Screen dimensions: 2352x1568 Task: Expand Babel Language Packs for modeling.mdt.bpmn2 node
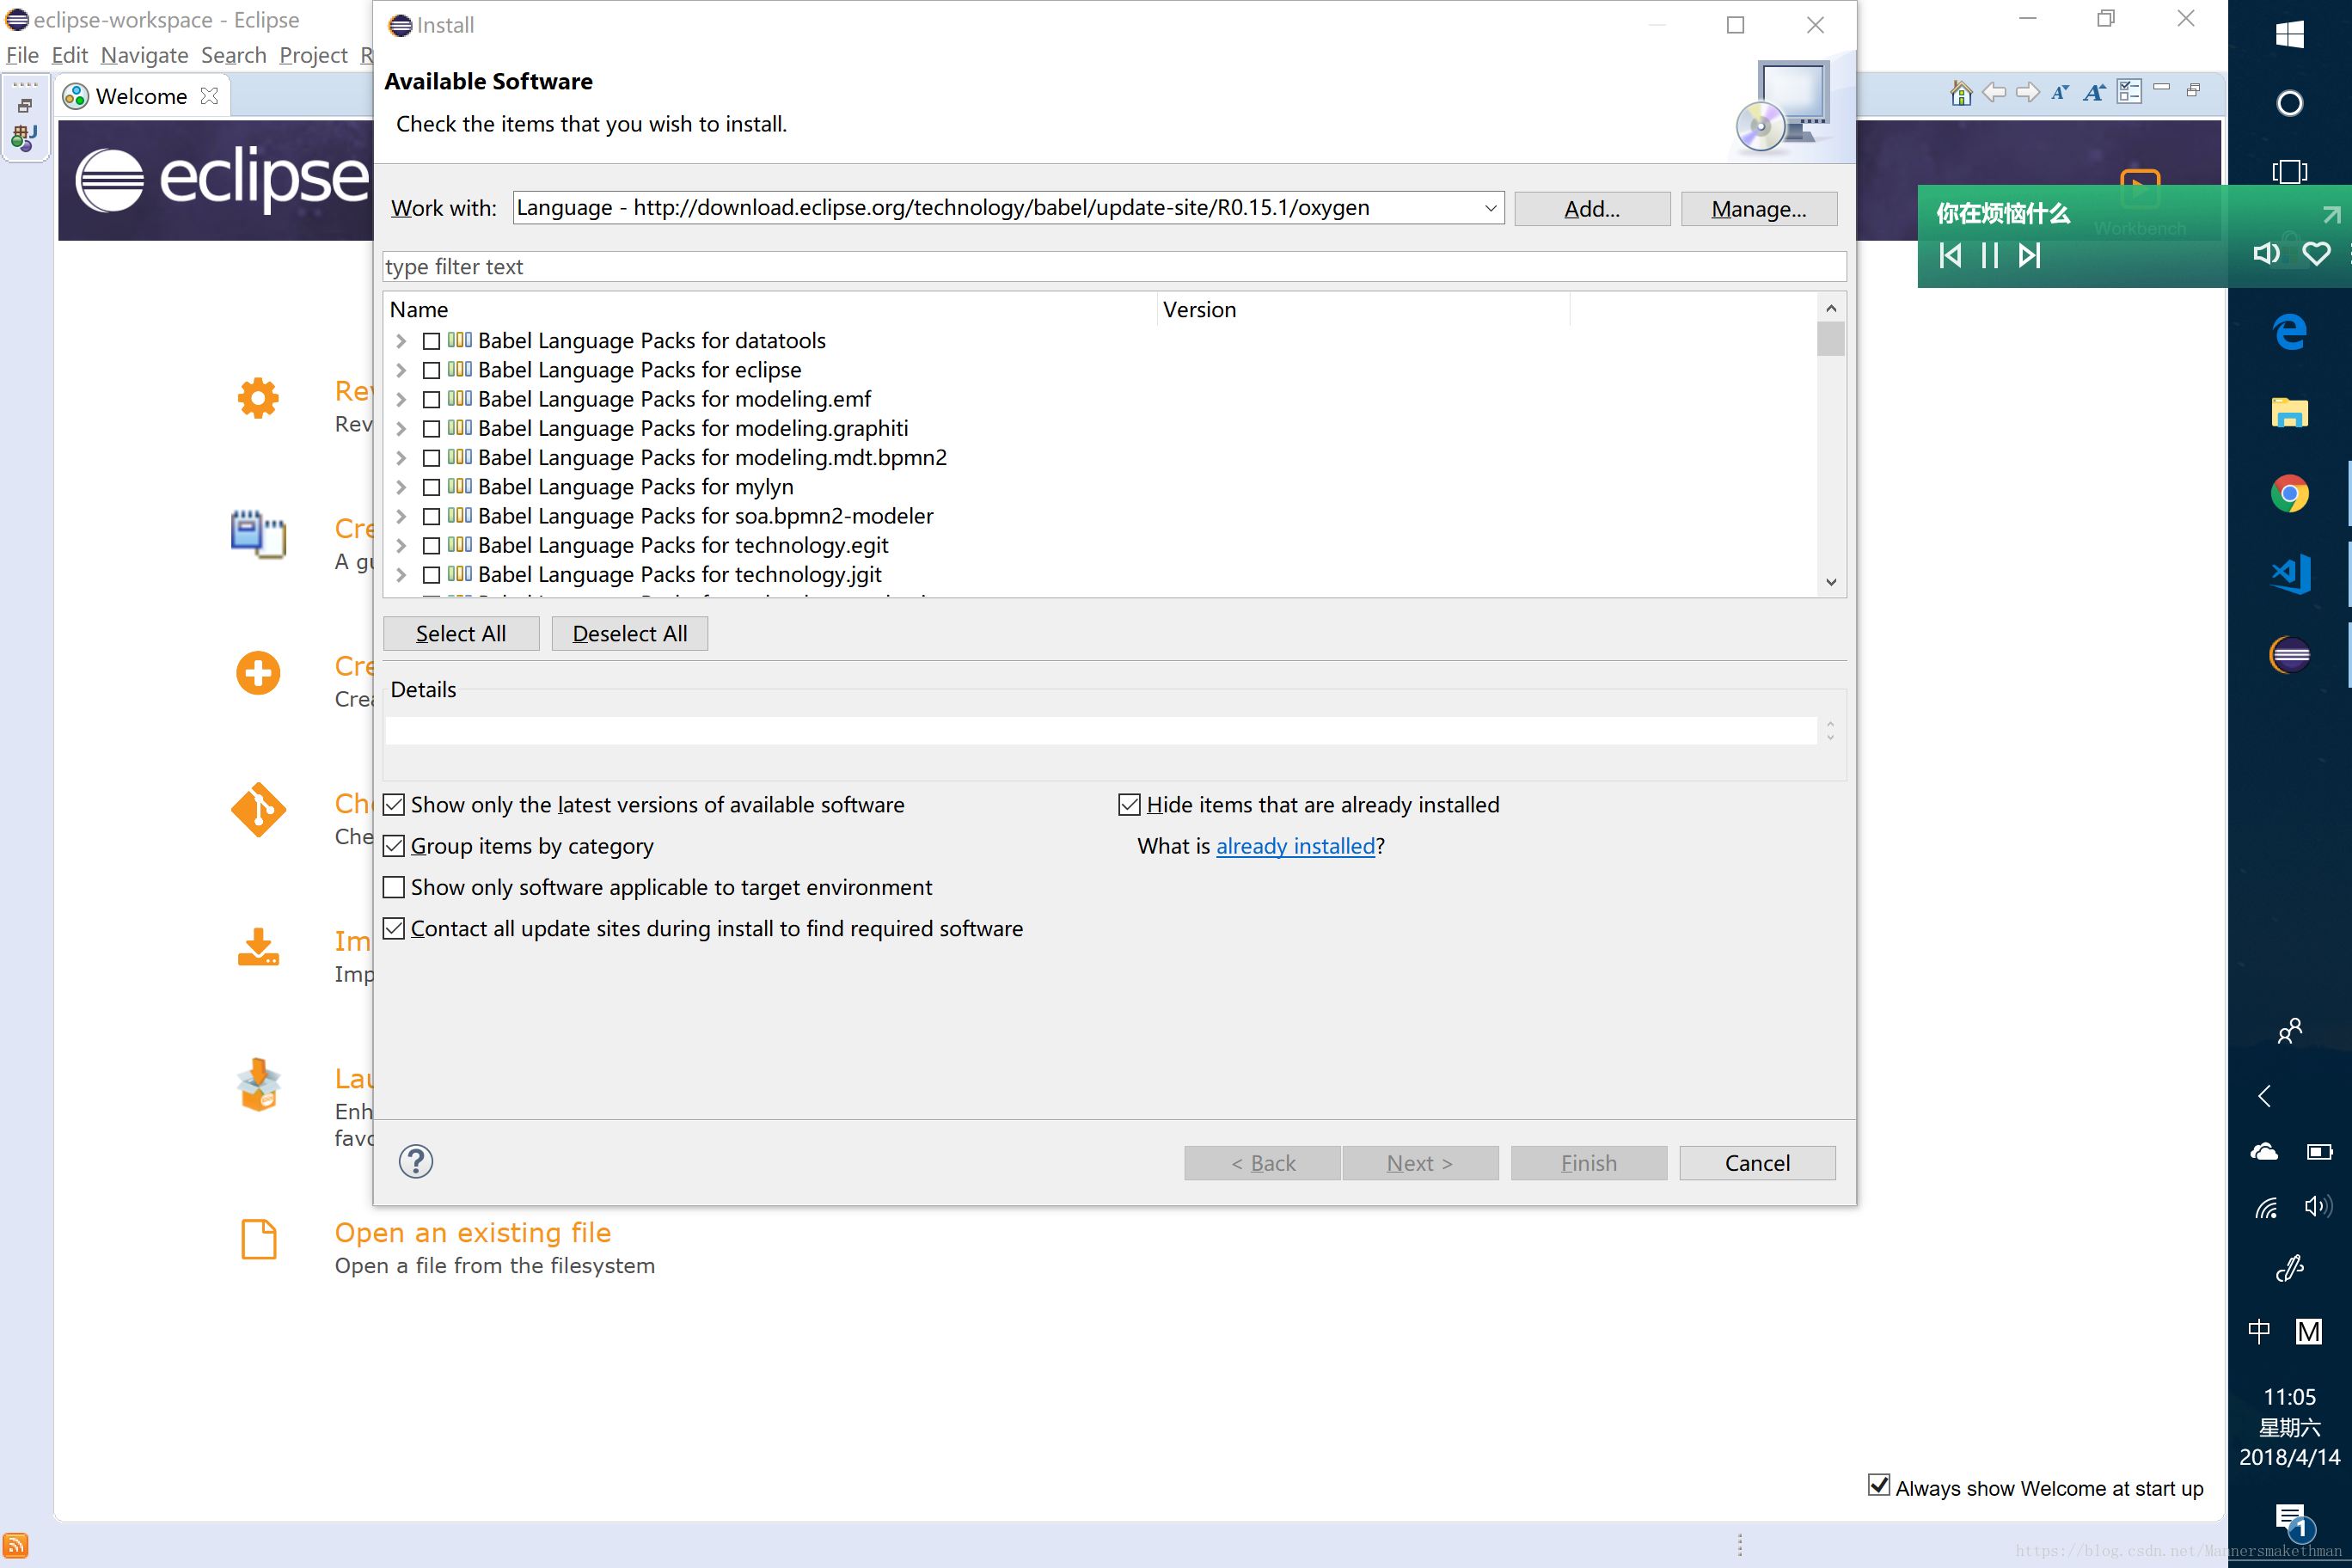[401, 458]
